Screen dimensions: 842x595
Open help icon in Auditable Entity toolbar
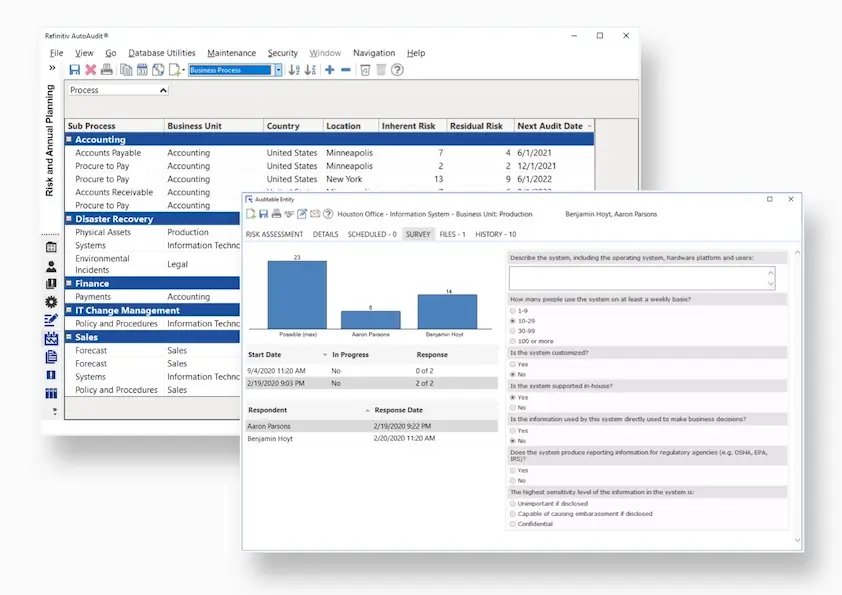tap(328, 214)
